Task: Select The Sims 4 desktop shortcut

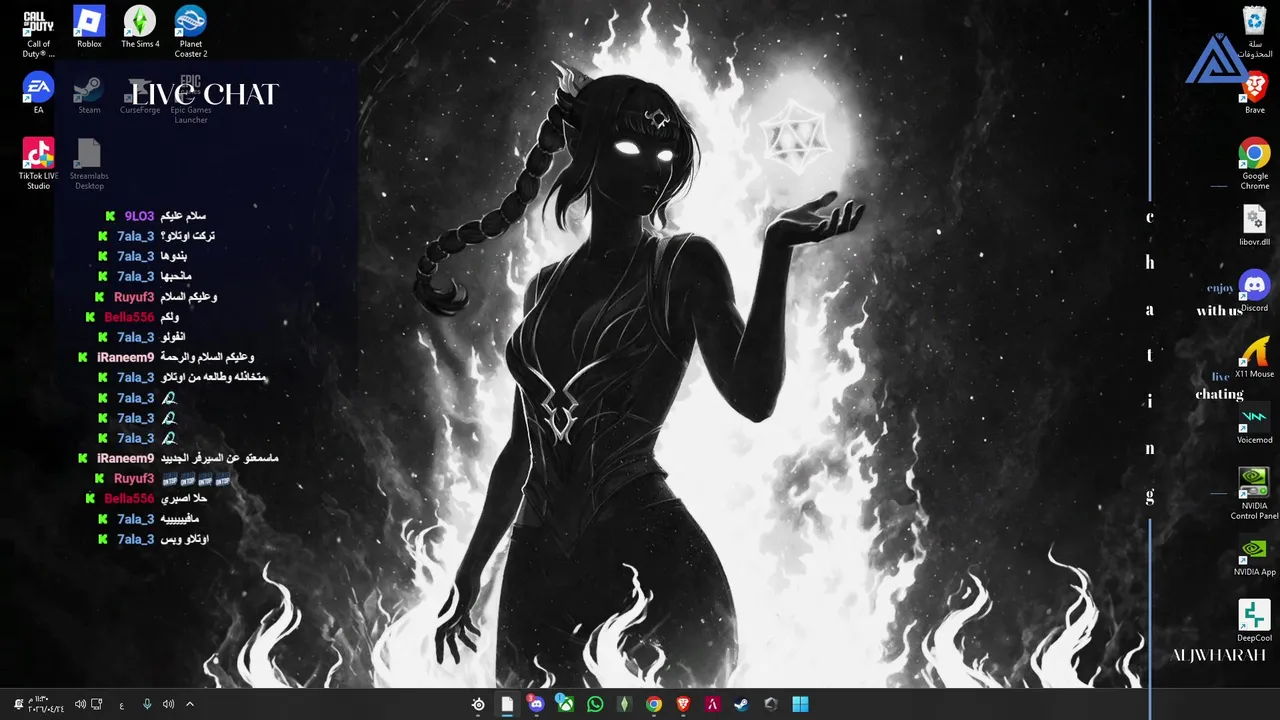Action: (x=140, y=28)
